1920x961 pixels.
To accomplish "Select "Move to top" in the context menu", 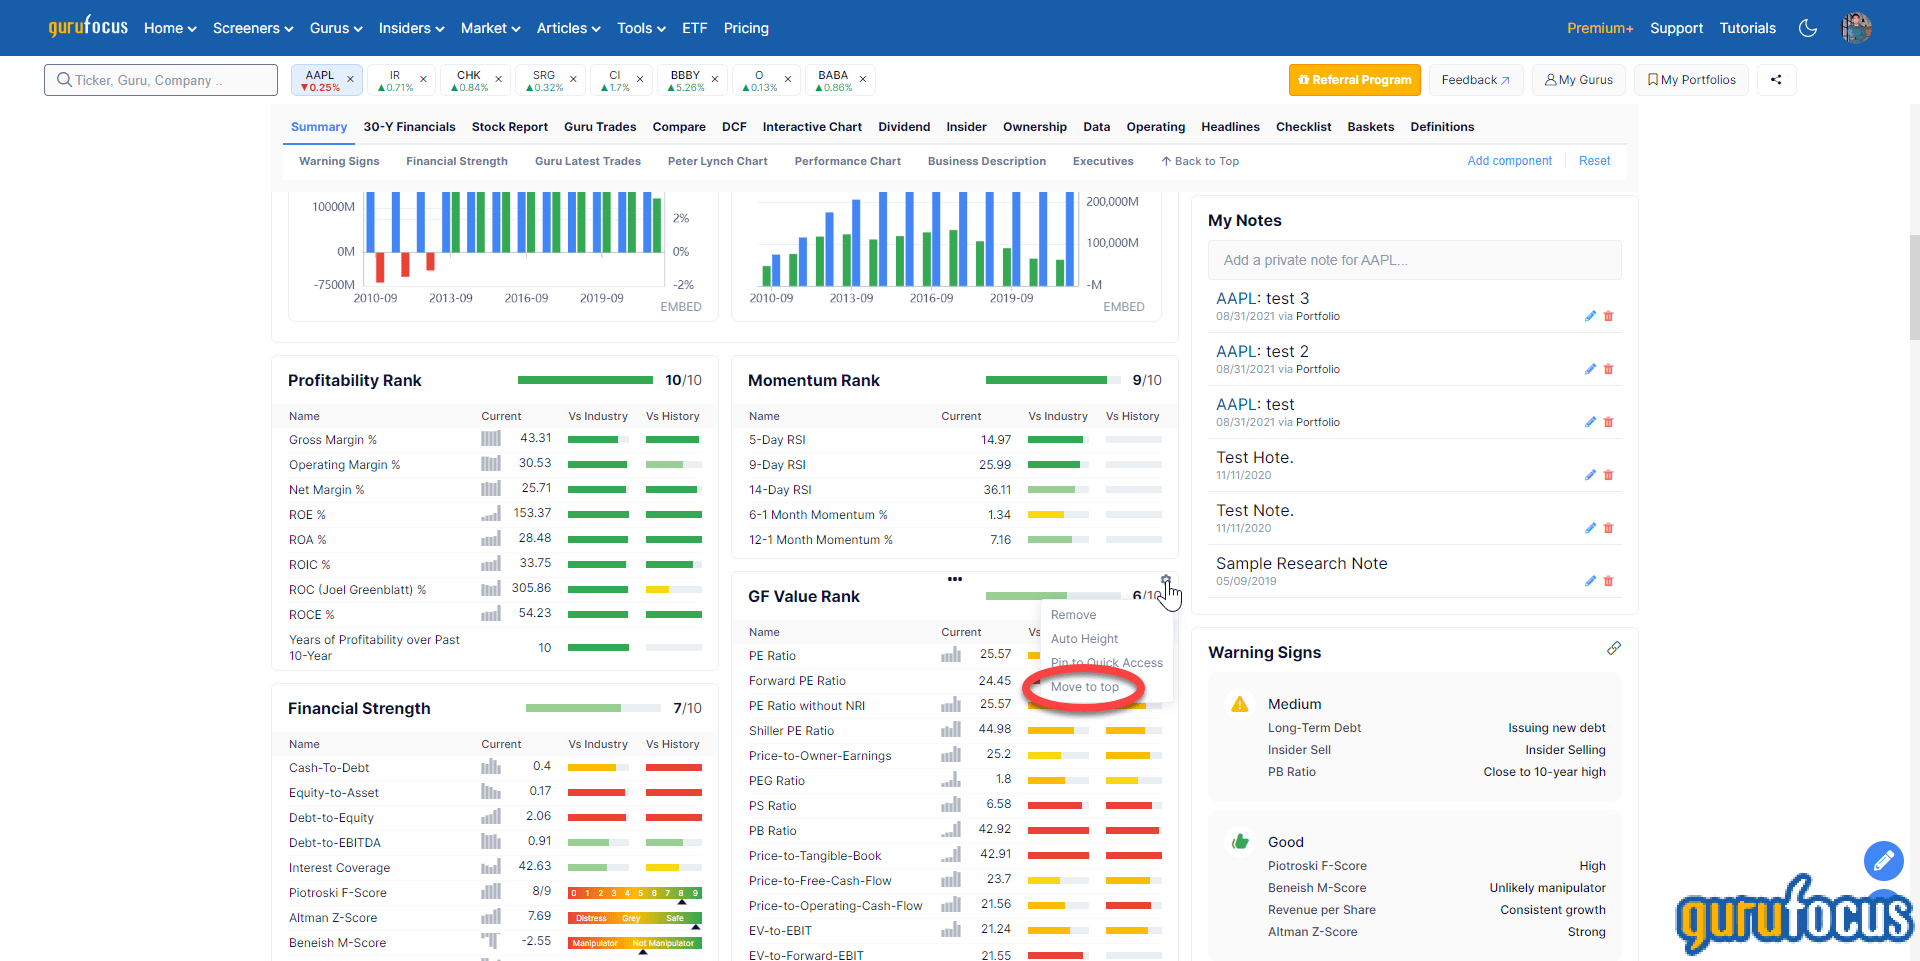I will click(1084, 687).
